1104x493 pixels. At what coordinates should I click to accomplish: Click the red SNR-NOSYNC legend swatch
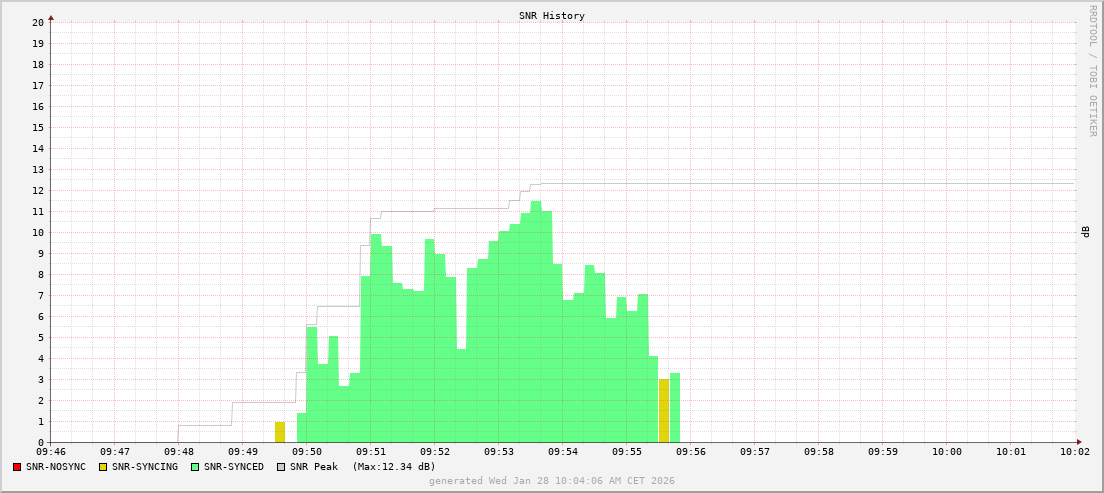(x=17, y=467)
